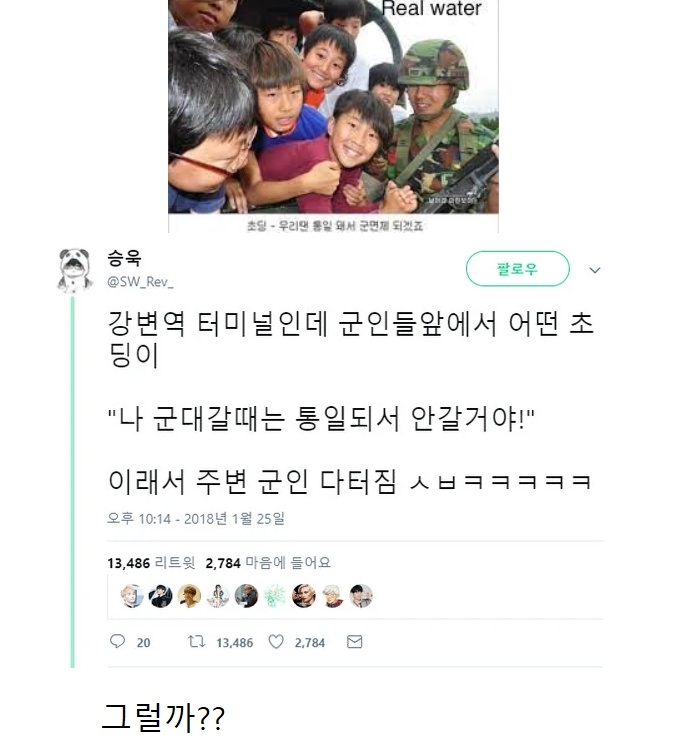Click the green firework liker avatar
Screen dimensions: 688x750
[x=275, y=596]
